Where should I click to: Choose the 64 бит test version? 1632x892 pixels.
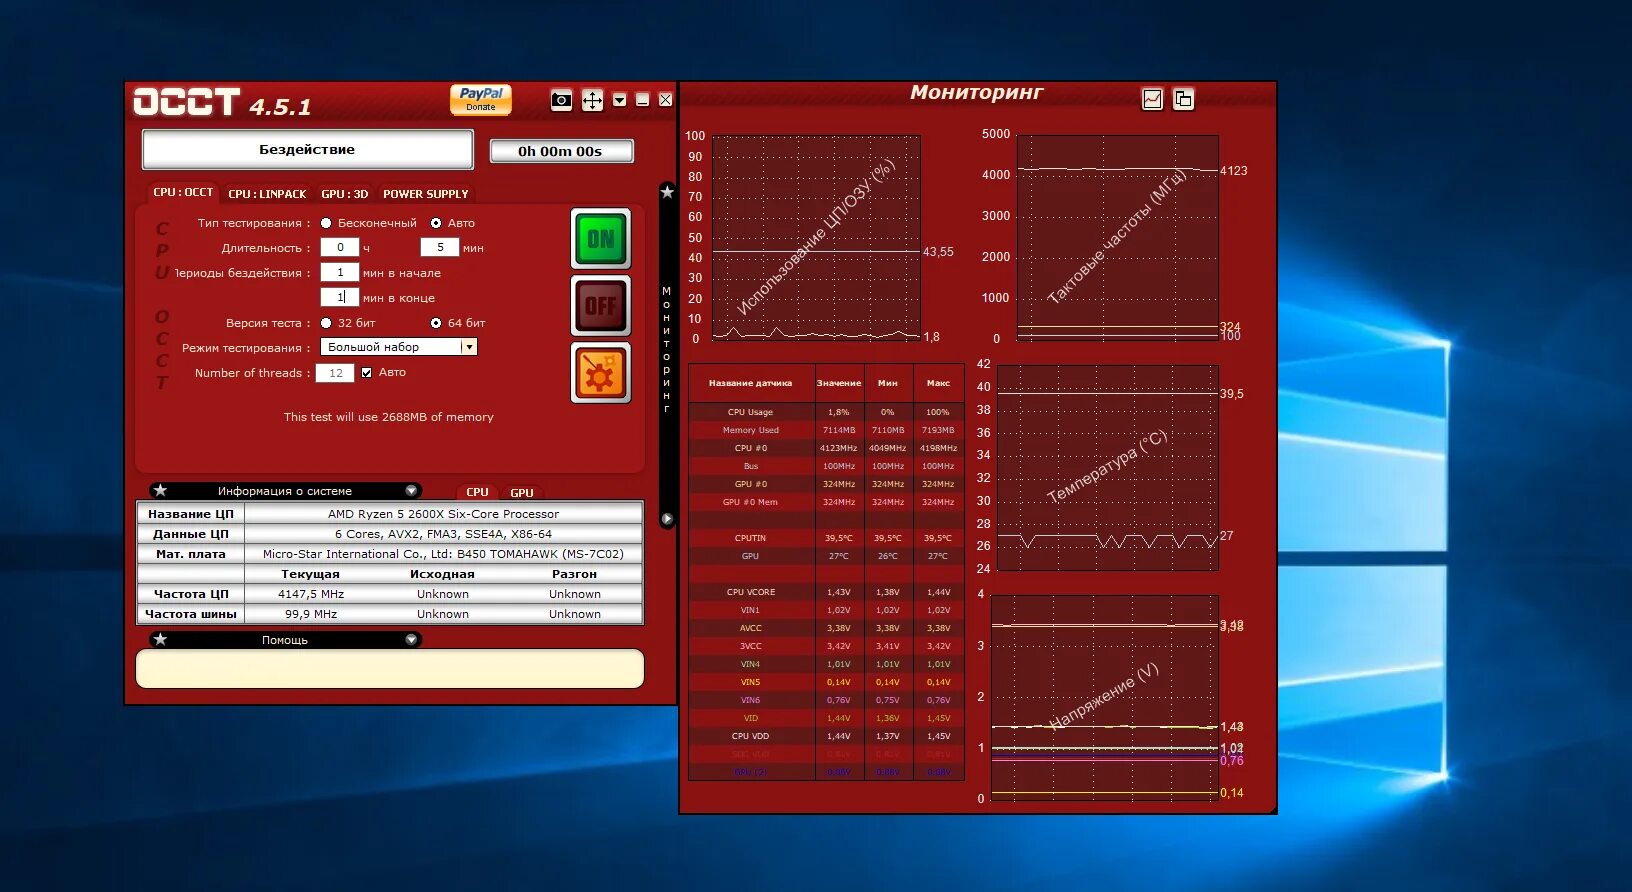tap(436, 323)
